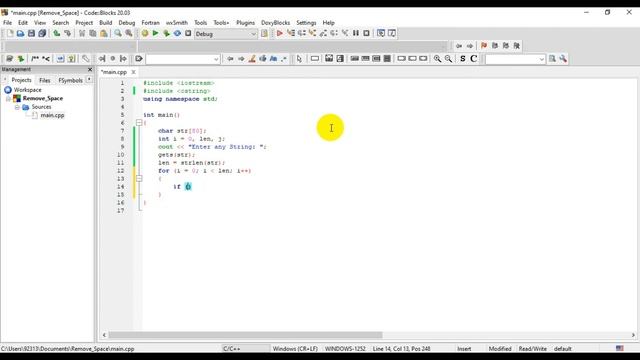640x360 pixels.
Task: Click the scrollbar left arrow
Action: coord(104,335)
